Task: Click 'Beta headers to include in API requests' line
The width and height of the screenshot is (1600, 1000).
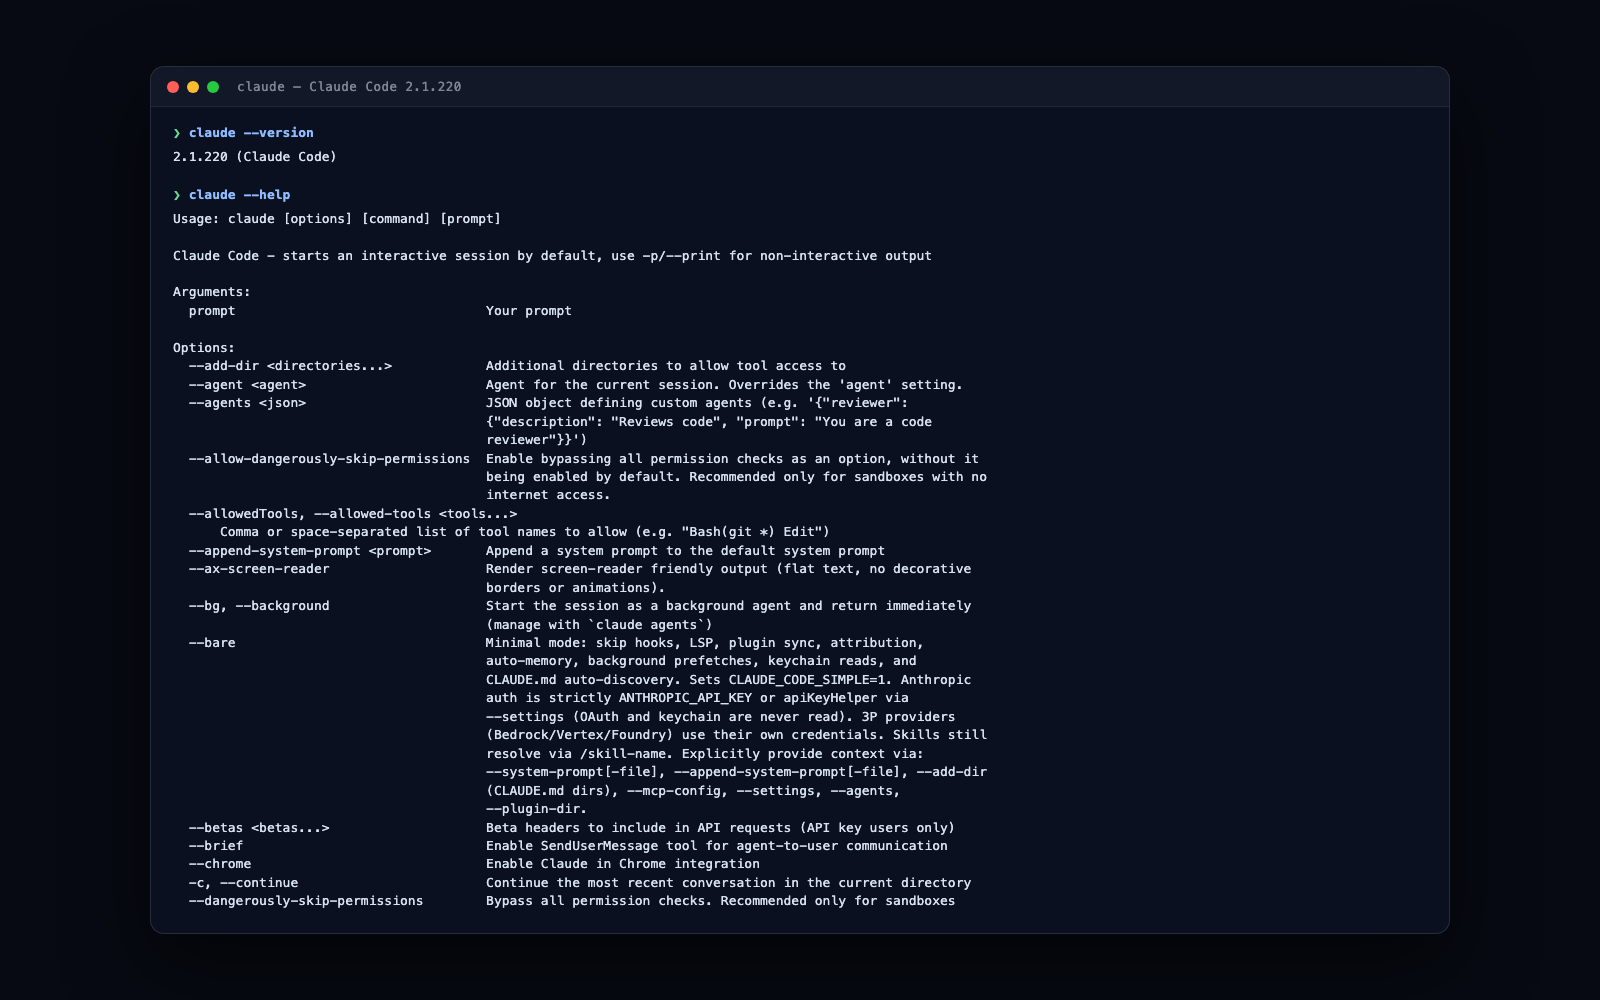Action: 720,828
